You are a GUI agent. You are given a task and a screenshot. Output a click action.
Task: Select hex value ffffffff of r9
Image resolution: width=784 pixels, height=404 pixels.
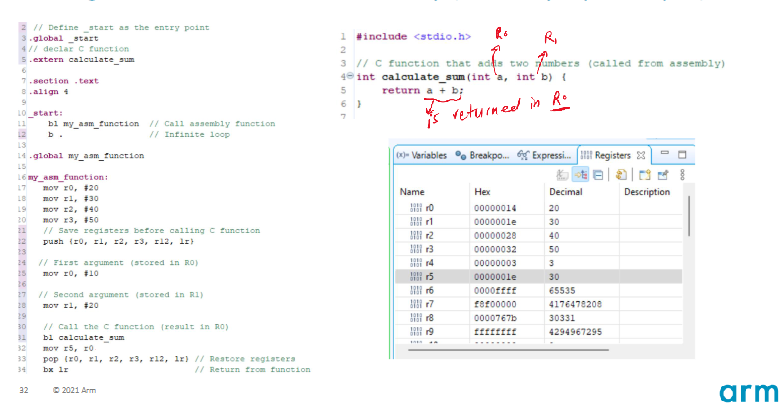pos(495,332)
